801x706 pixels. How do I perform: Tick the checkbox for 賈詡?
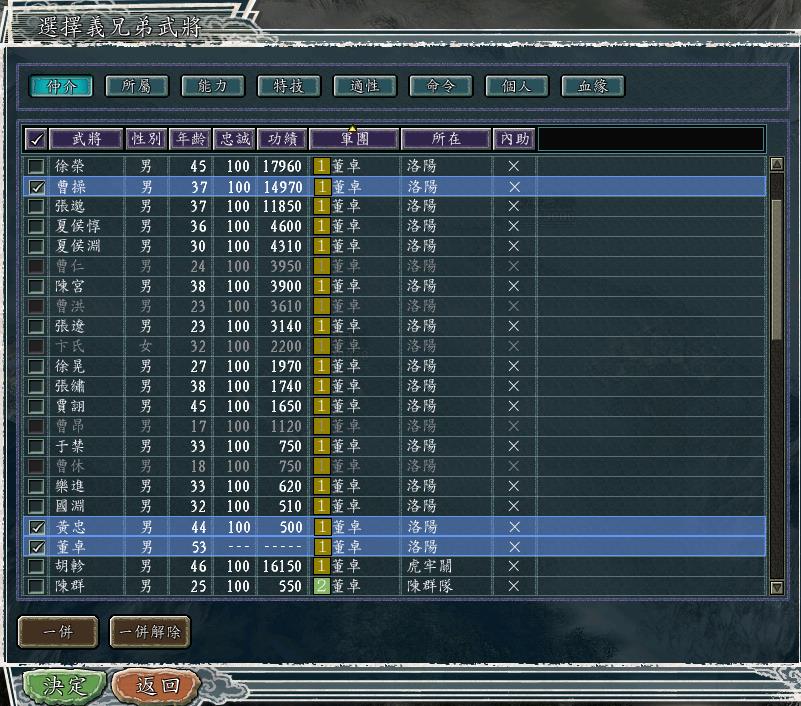(x=36, y=406)
